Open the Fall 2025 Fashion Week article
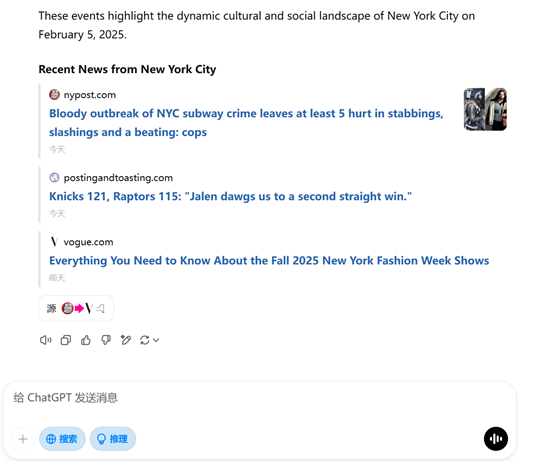 (269, 260)
